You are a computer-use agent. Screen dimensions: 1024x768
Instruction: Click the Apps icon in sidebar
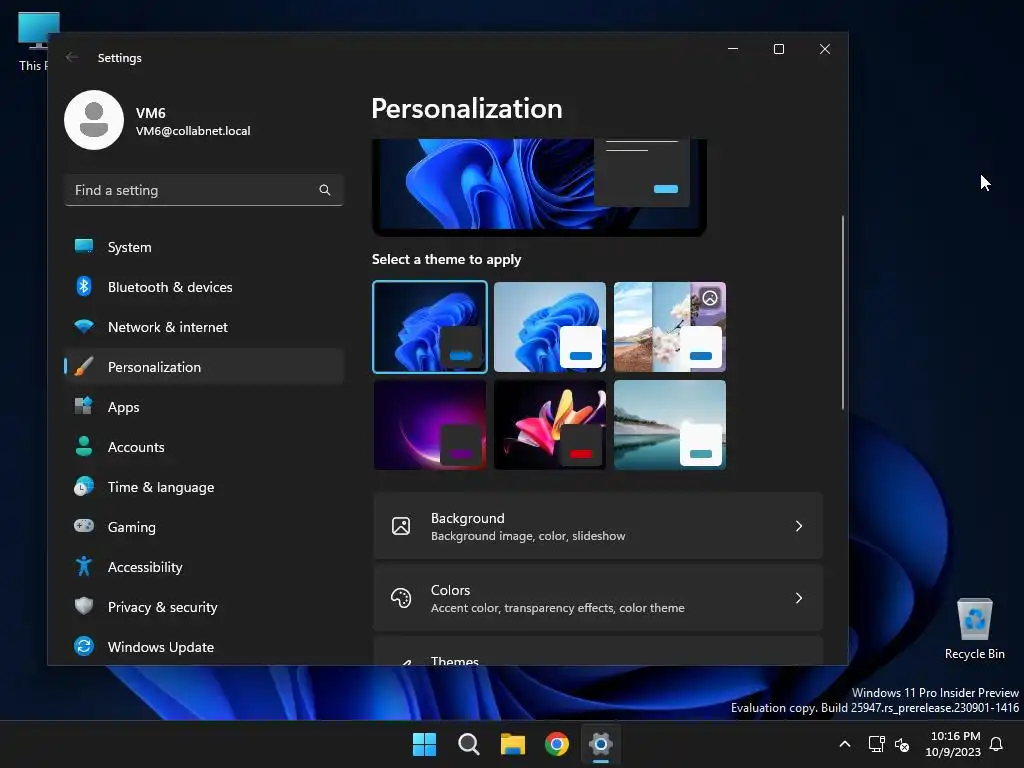[84, 406]
